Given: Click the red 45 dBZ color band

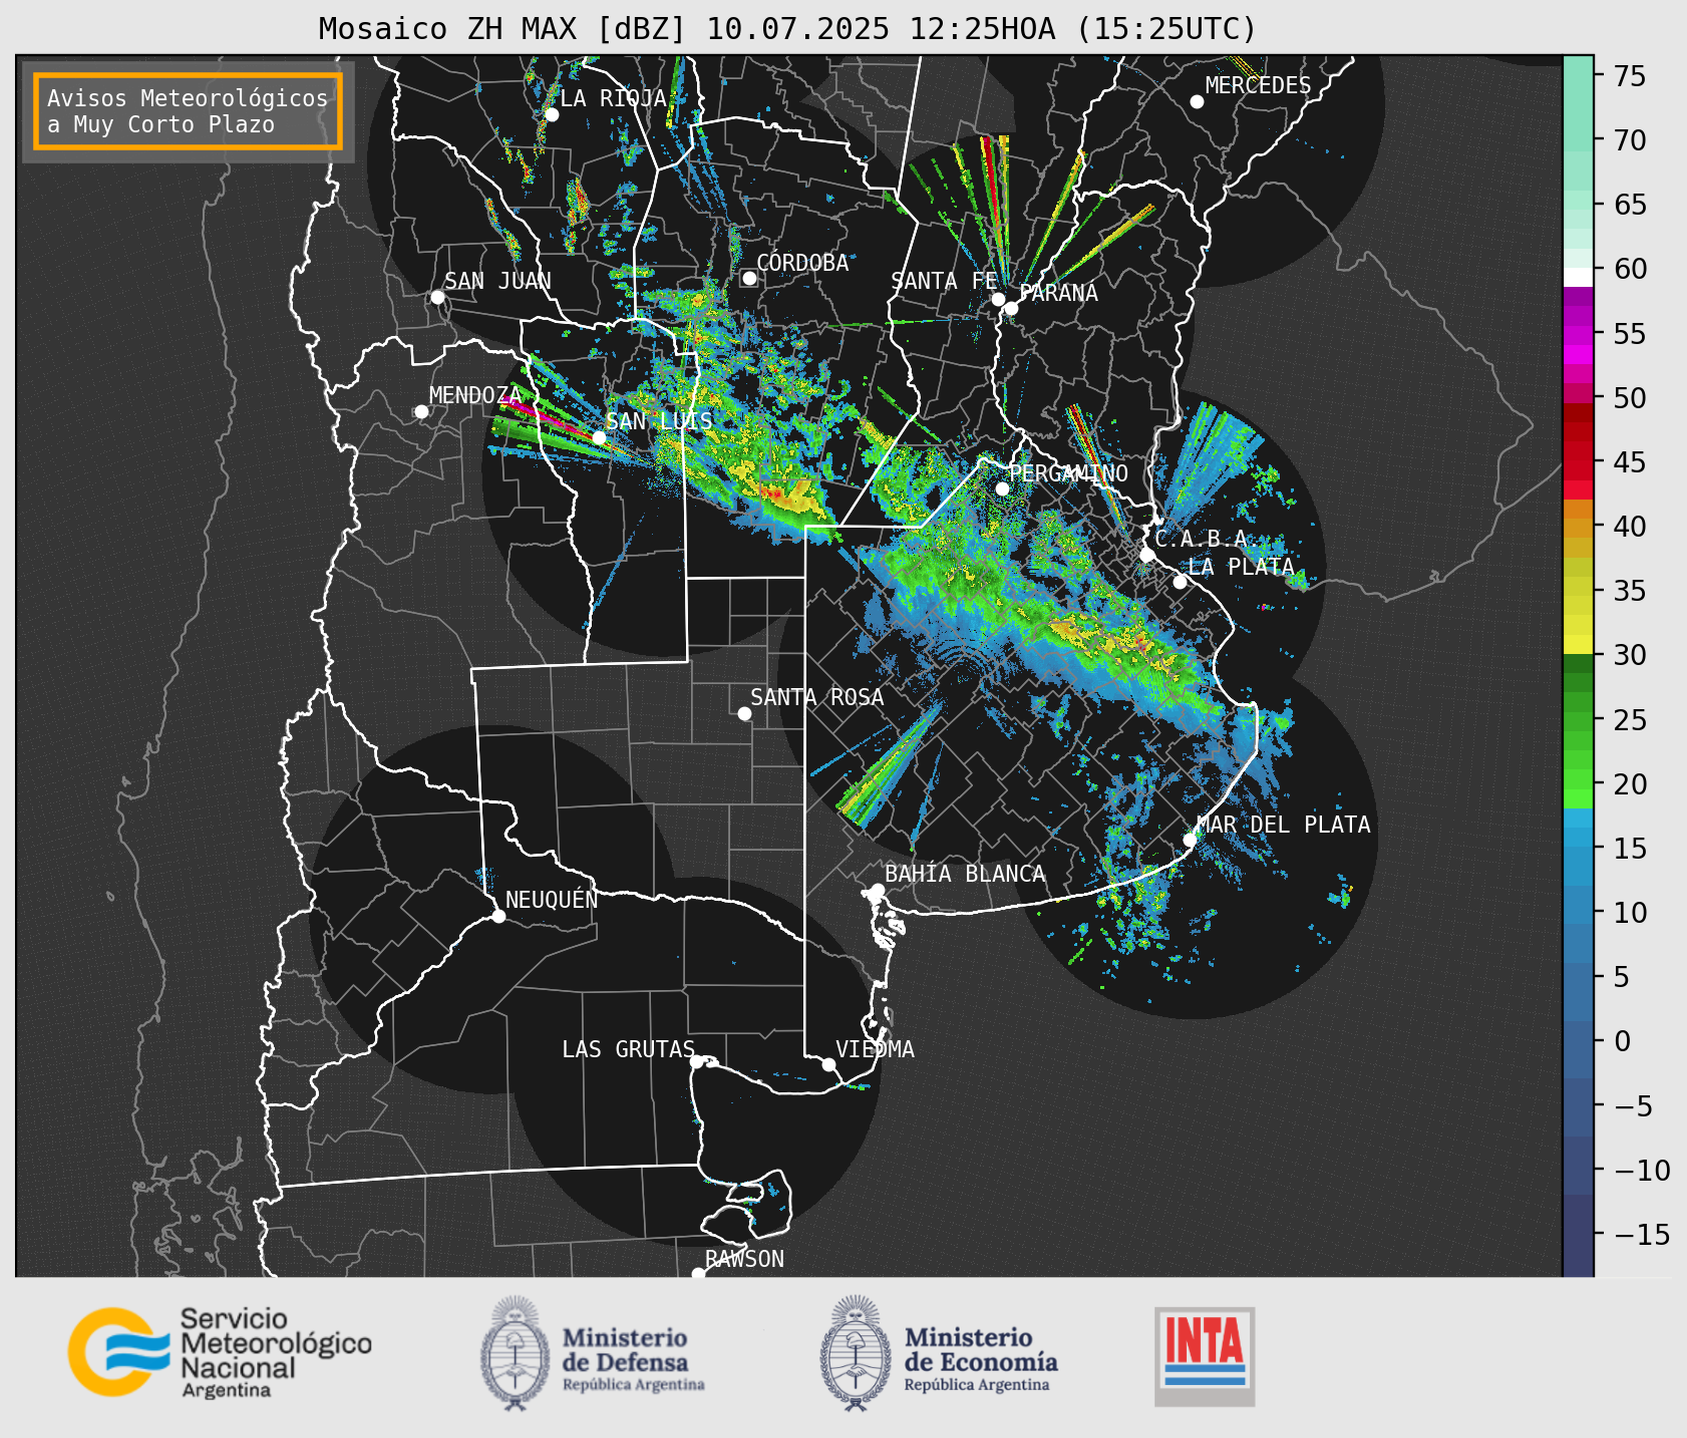Looking at the screenshot, I should 1578,462.
